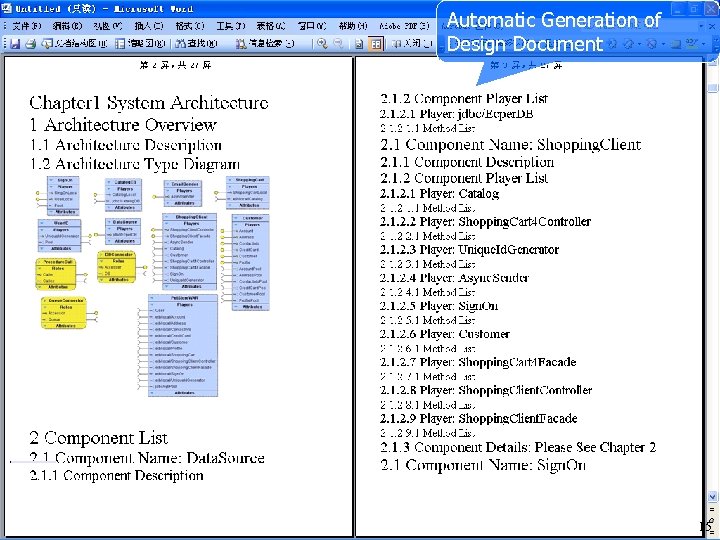Image resolution: width=720 pixels, height=540 pixels.
Task: Toggle the thumbnails (缩略图) view button
Action: (x=140, y=44)
